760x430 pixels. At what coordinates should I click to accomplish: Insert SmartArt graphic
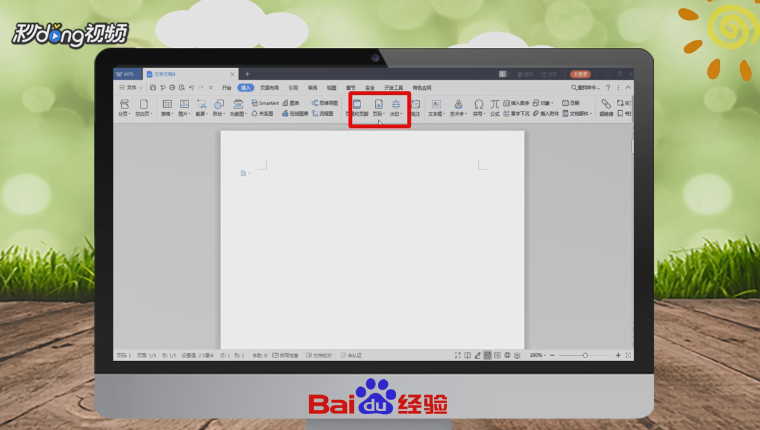(265, 103)
